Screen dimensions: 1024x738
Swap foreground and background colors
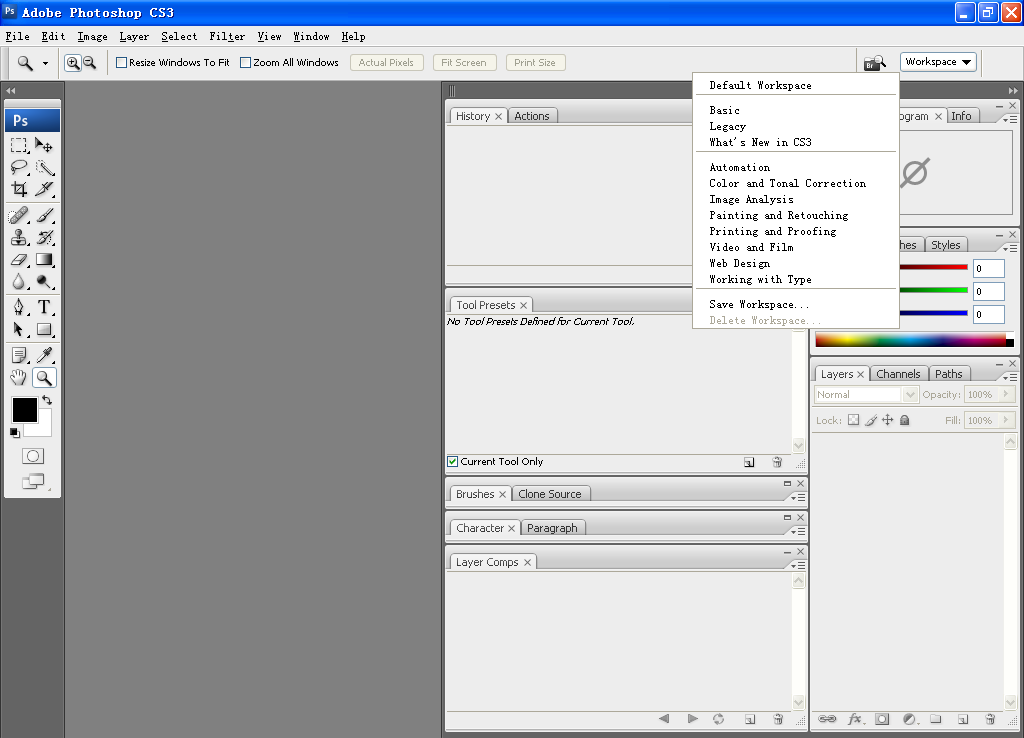click(47, 400)
